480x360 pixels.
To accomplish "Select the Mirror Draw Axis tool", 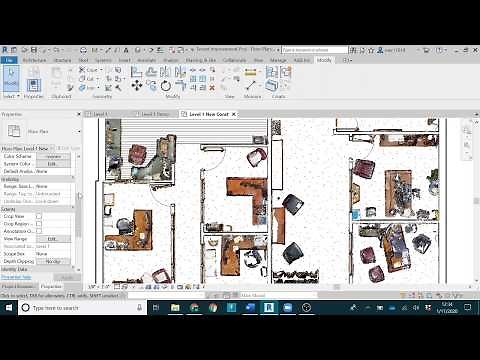I will tap(180, 72).
